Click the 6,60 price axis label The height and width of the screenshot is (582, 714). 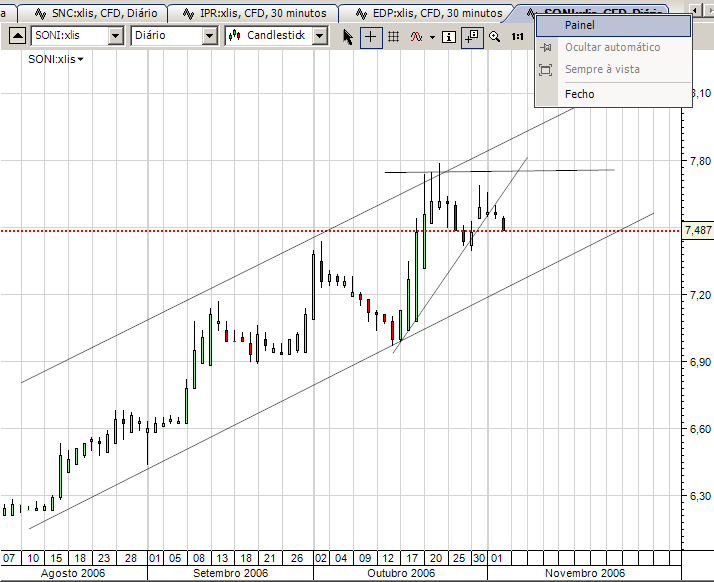[700, 429]
